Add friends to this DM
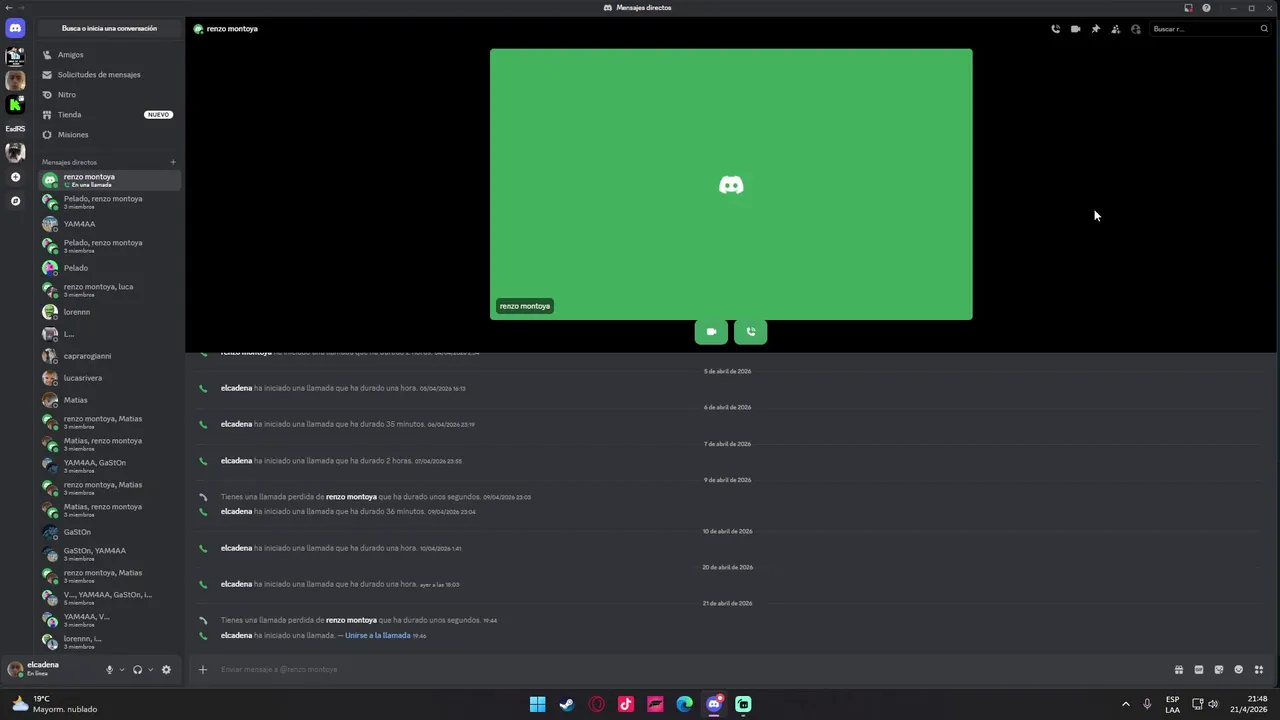The height and width of the screenshot is (720, 1280). tap(1115, 29)
